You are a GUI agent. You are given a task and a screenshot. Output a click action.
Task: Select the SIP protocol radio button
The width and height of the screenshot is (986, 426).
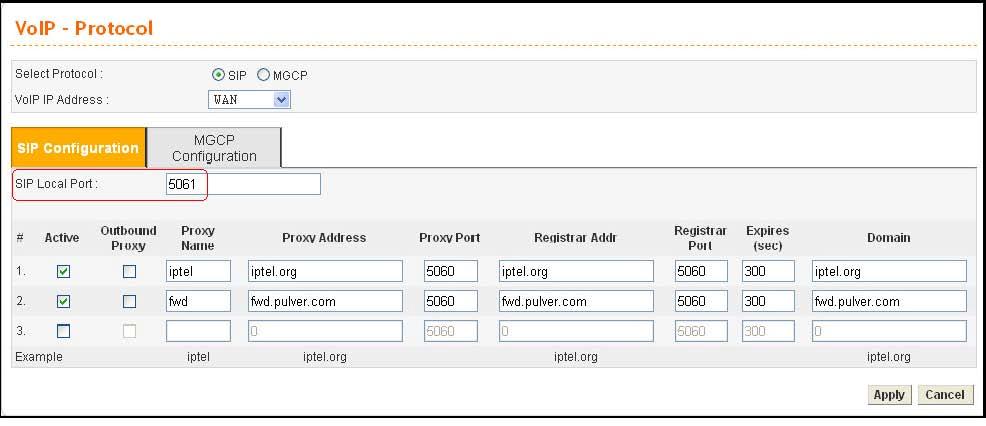(x=219, y=75)
